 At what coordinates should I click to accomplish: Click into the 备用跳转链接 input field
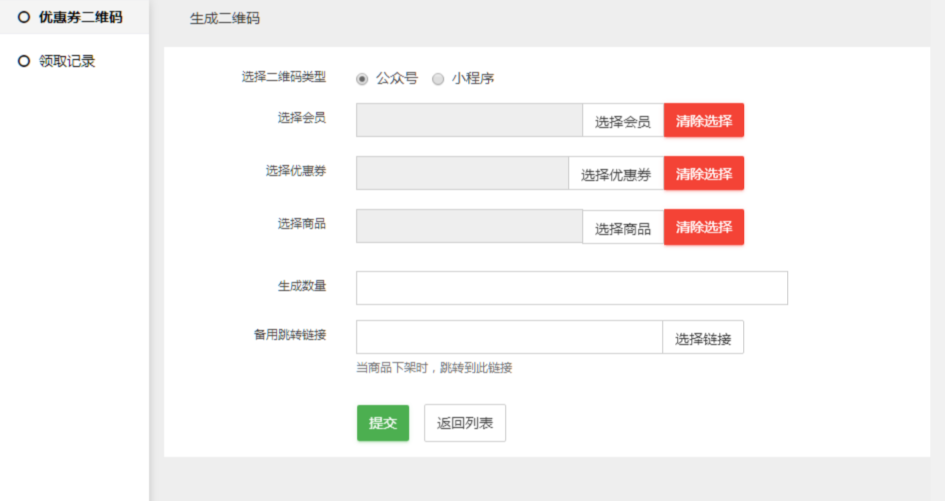(508, 337)
